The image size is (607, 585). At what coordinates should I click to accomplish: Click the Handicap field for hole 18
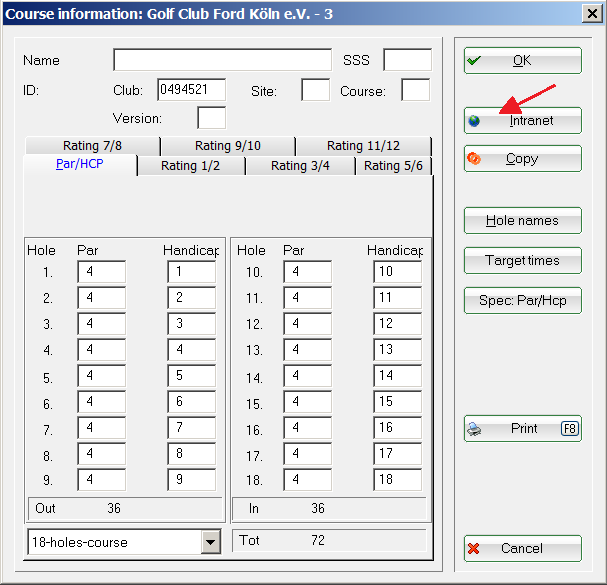(398, 480)
